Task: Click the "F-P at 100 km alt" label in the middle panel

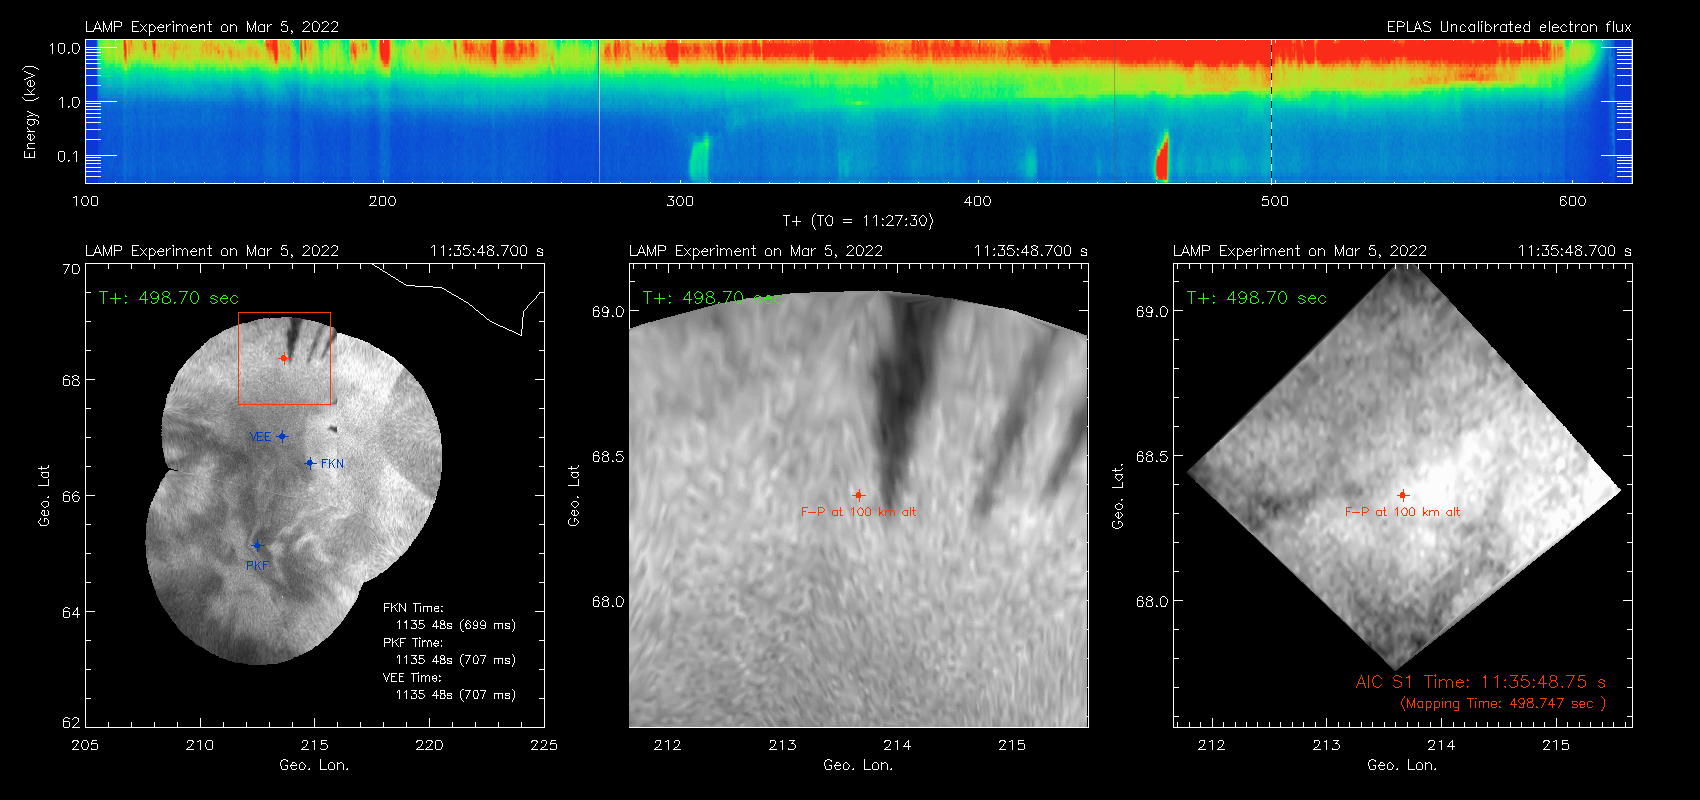Action: [x=858, y=512]
